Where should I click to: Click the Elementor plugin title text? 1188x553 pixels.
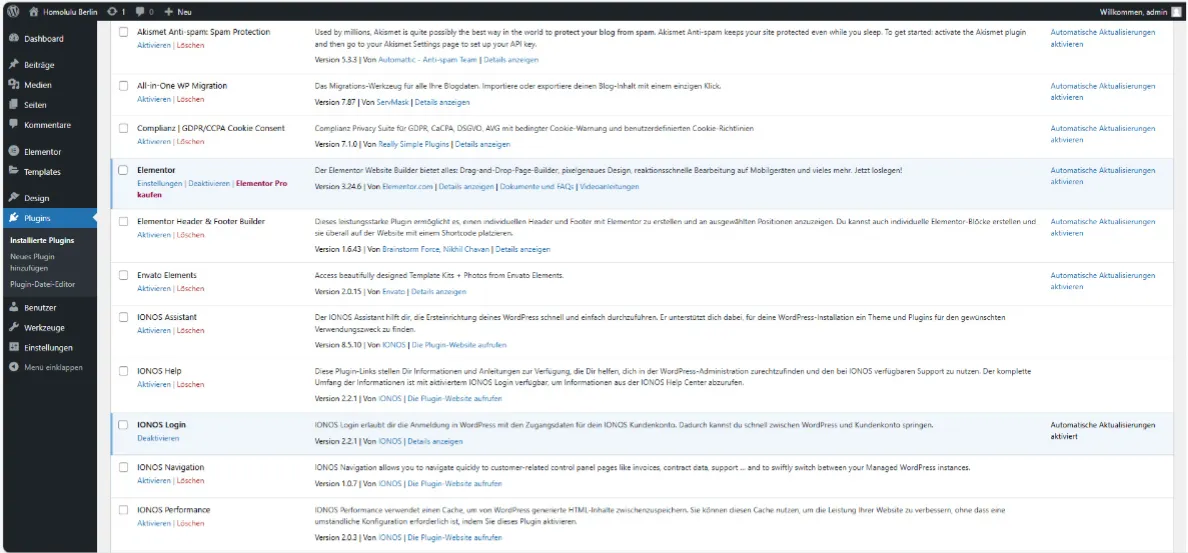click(156, 170)
